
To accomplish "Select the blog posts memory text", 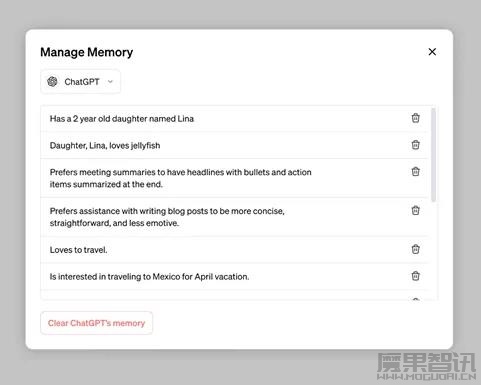I will click(167, 217).
